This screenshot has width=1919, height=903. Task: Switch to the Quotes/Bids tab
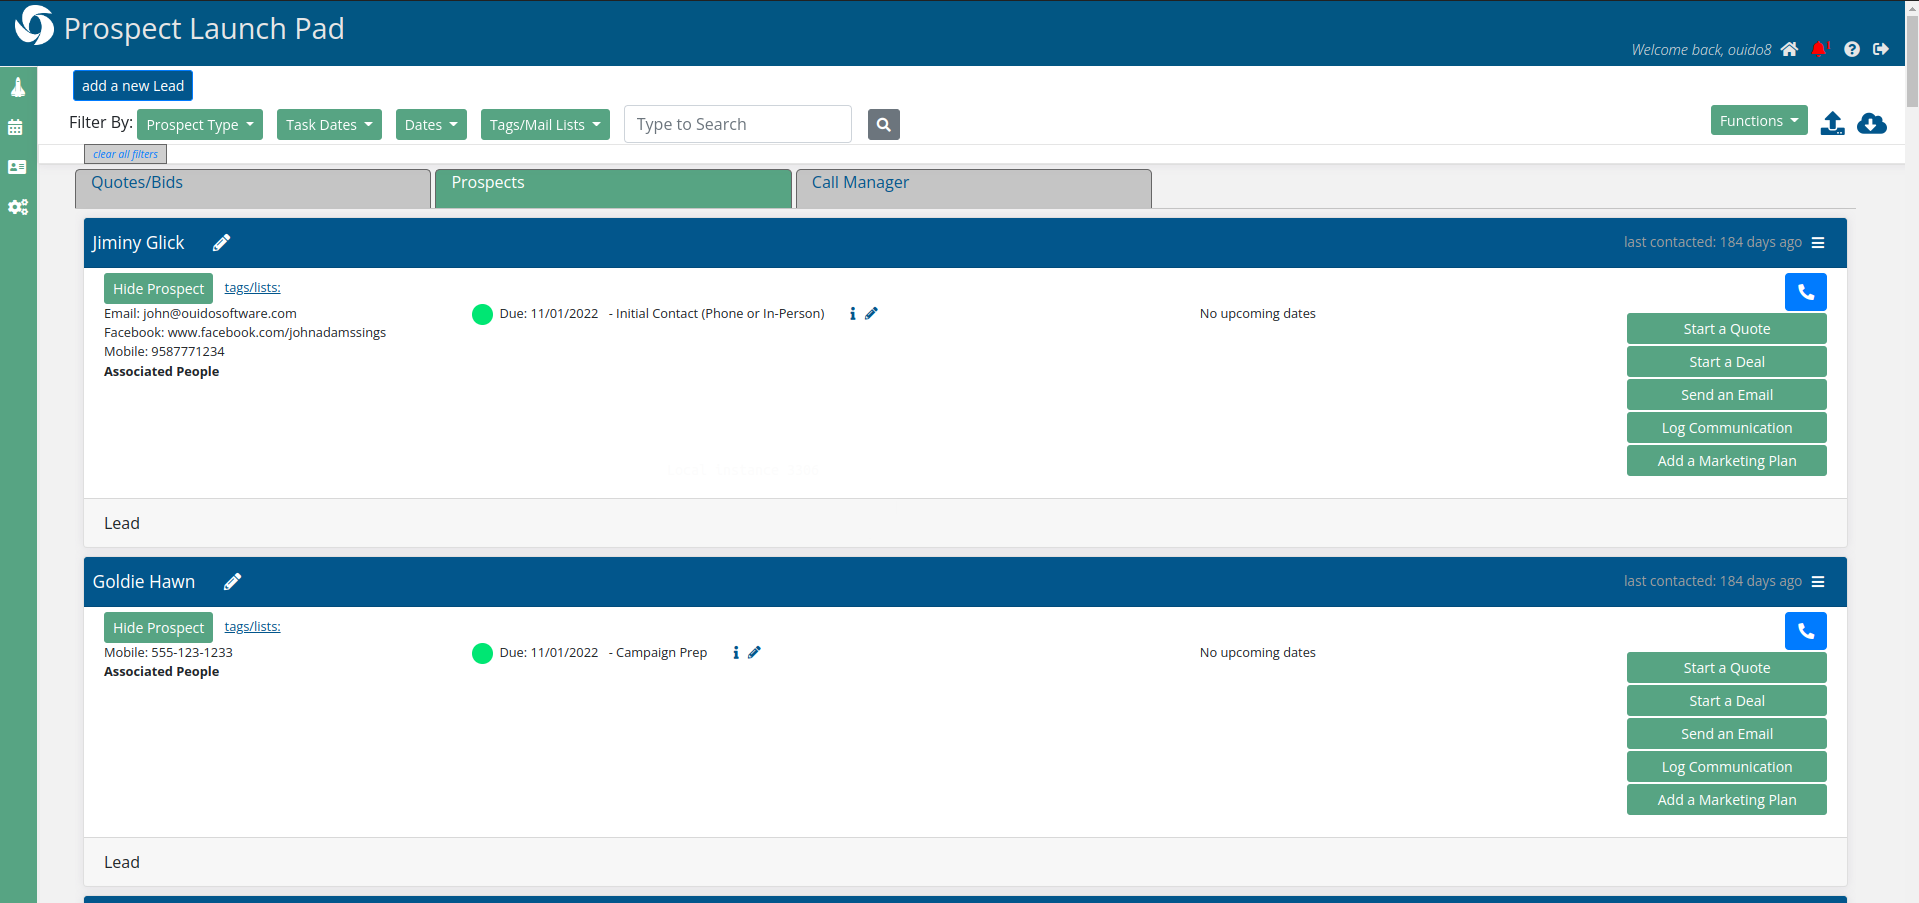coord(253,188)
